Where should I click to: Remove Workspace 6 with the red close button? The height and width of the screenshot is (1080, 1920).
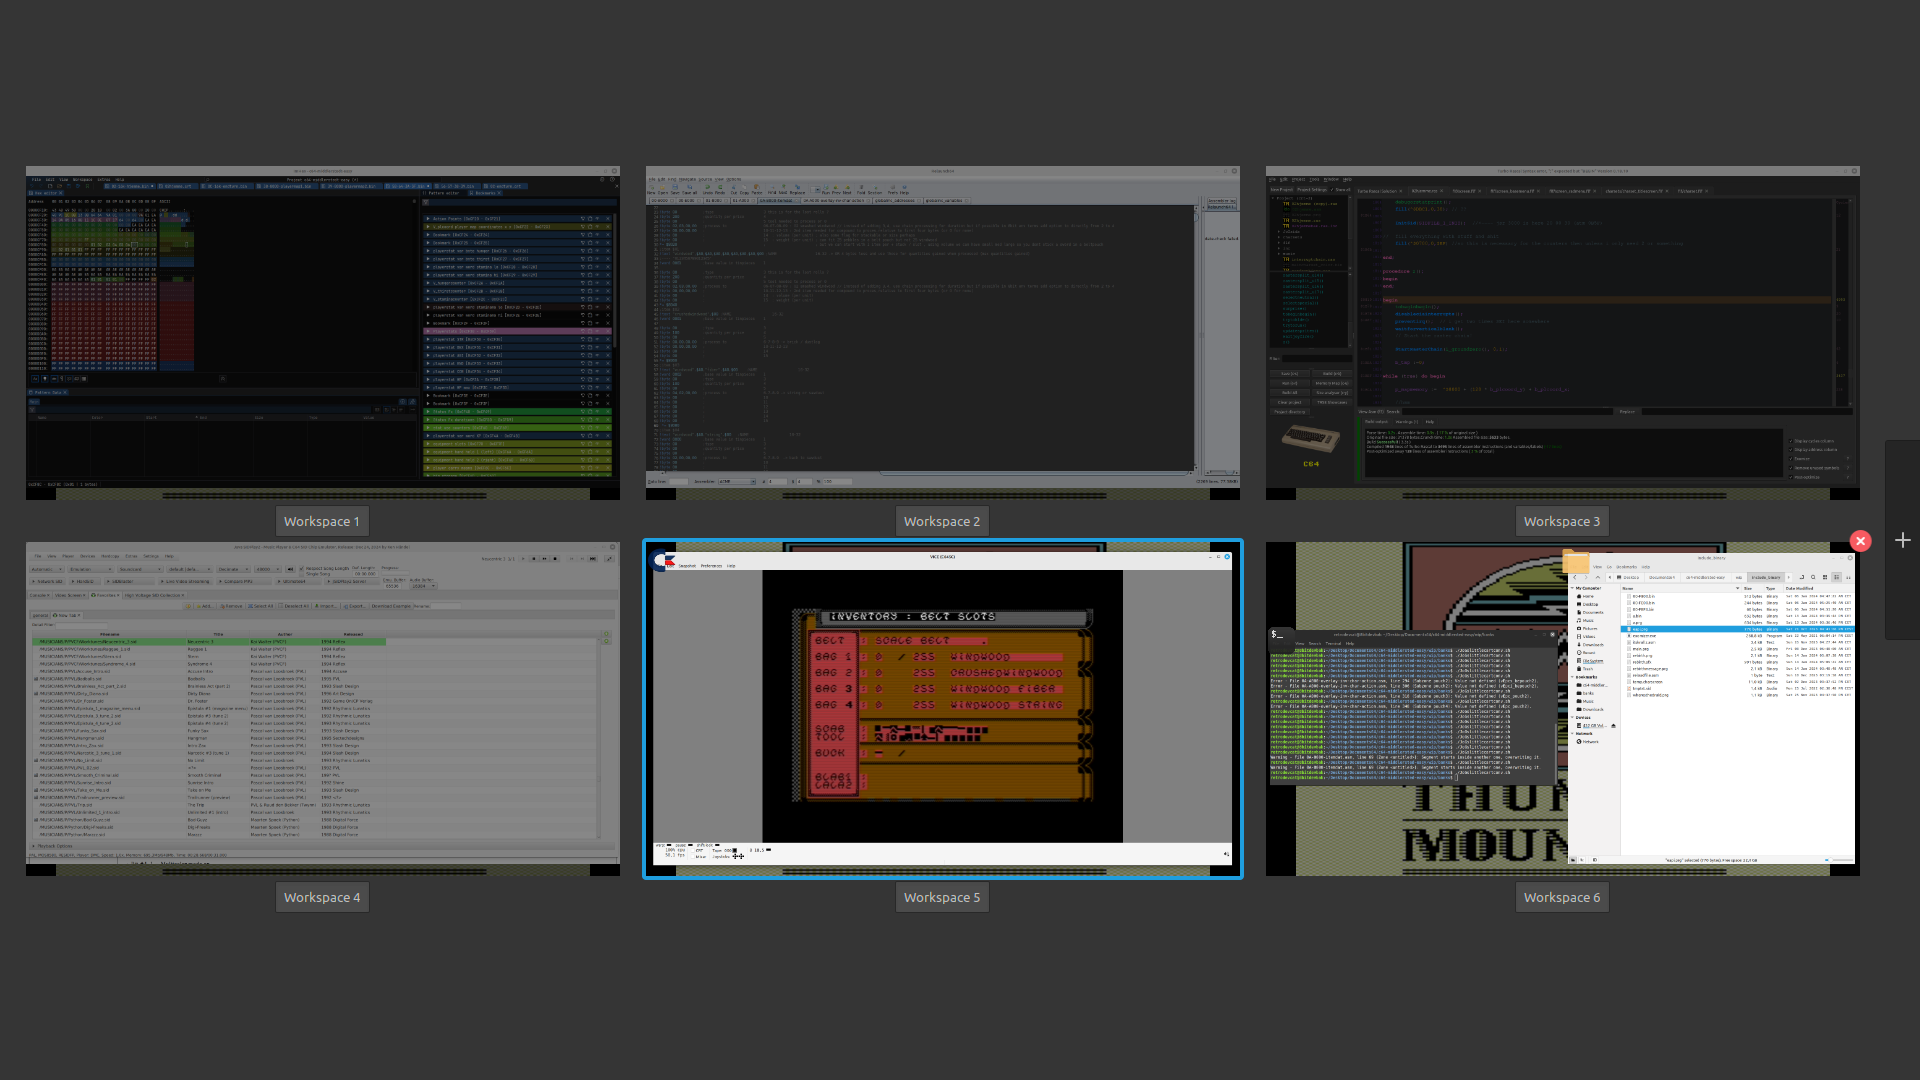[1860, 541]
